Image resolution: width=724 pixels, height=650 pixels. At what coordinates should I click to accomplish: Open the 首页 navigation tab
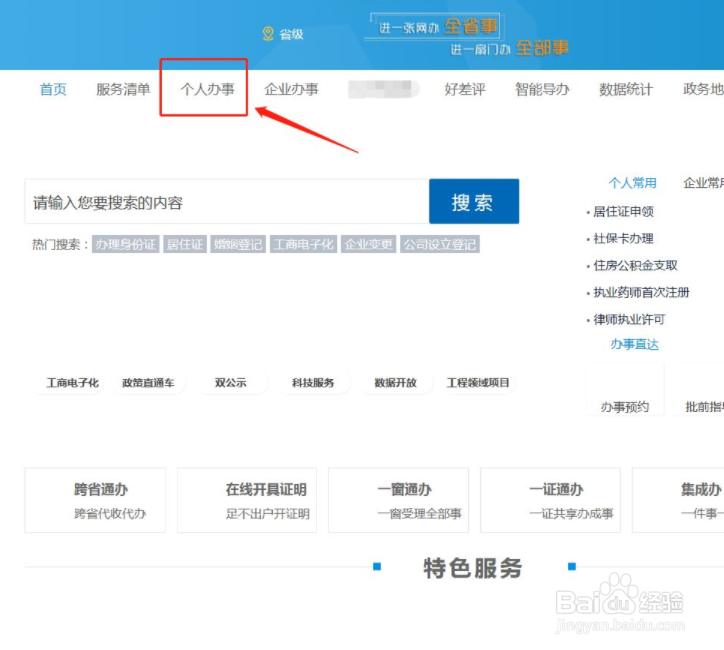click(x=53, y=89)
